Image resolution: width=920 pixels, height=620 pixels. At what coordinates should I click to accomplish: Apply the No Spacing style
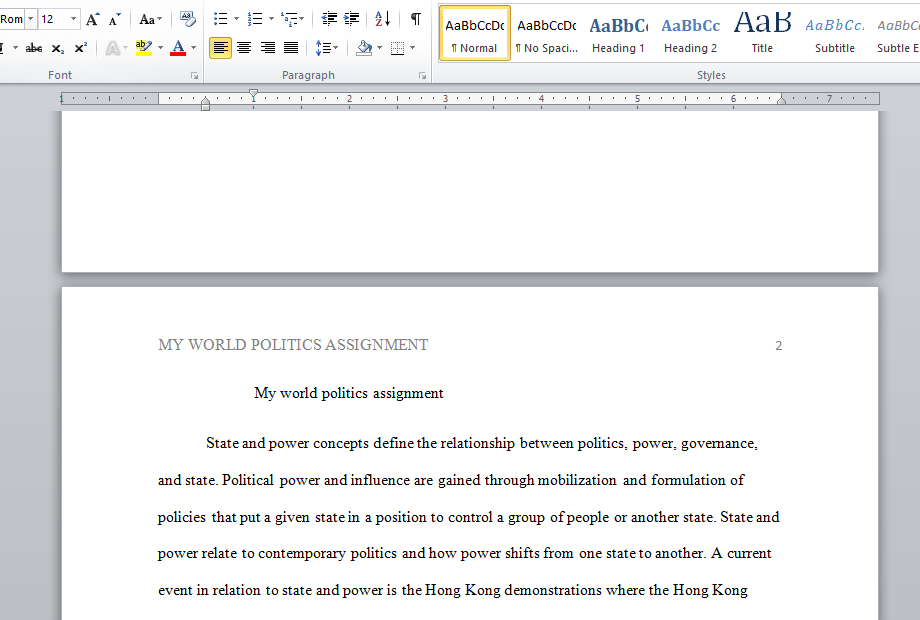[547, 33]
